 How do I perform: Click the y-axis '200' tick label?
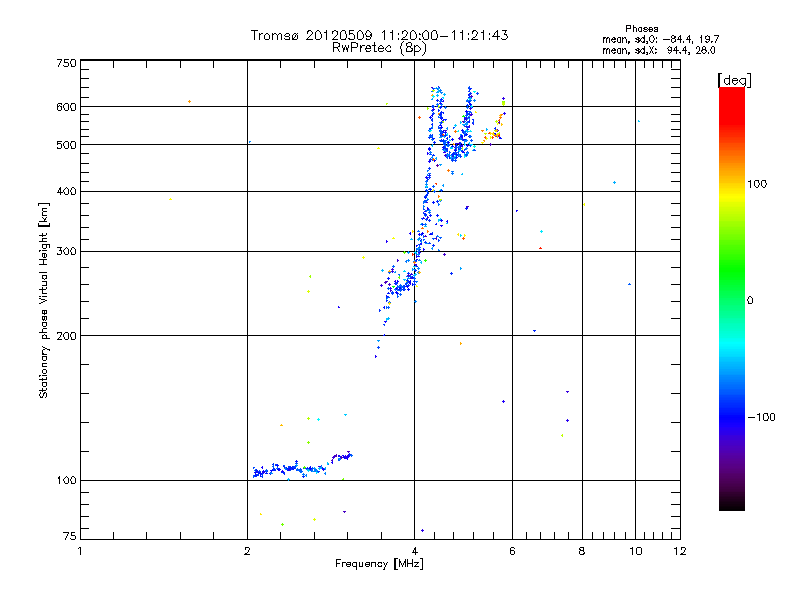[66, 336]
